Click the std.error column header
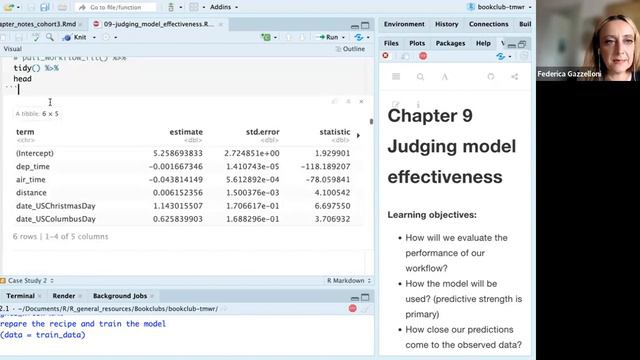Viewport: 640px width, 360px height. click(x=262, y=132)
